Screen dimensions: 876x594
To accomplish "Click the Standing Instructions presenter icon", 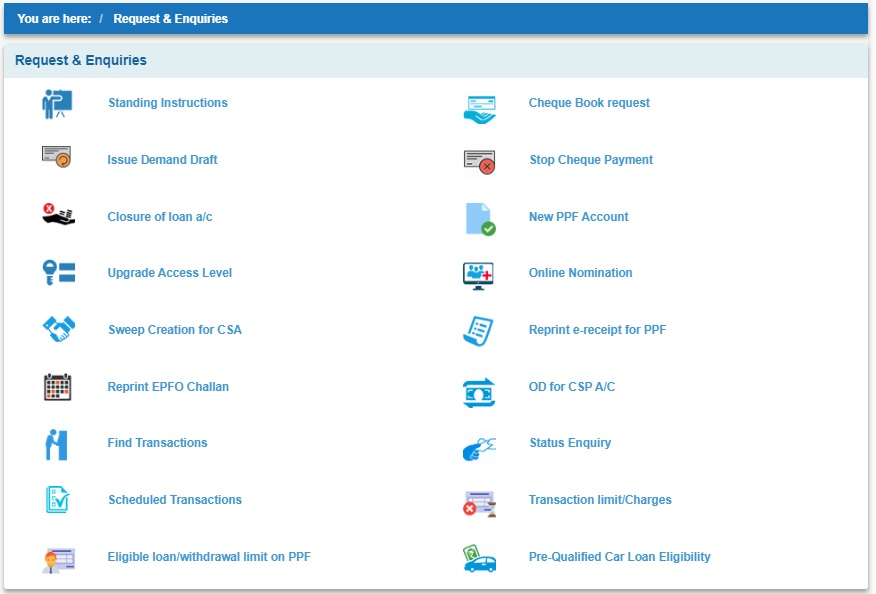I will pos(57,104).
